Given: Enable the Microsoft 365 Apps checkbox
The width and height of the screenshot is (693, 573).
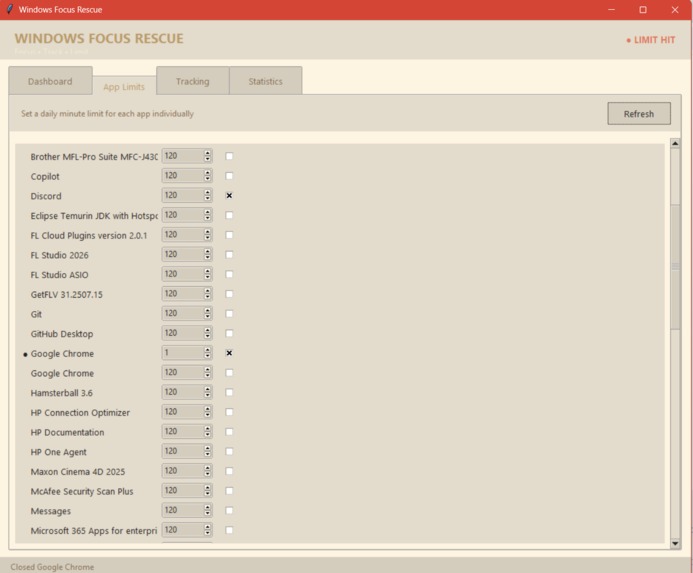Looking at the screenshot, I should pyautogui.click(x=229, y=530).
